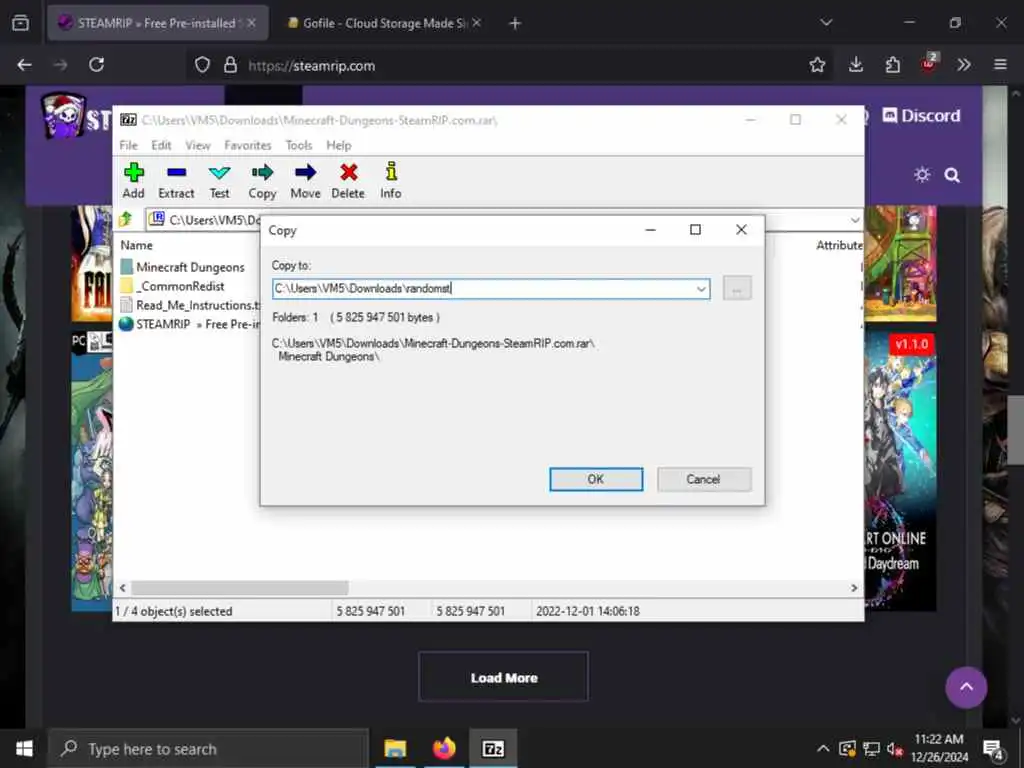
Task: Open the File menu in 7-Zip
Action: coord(128,145)
